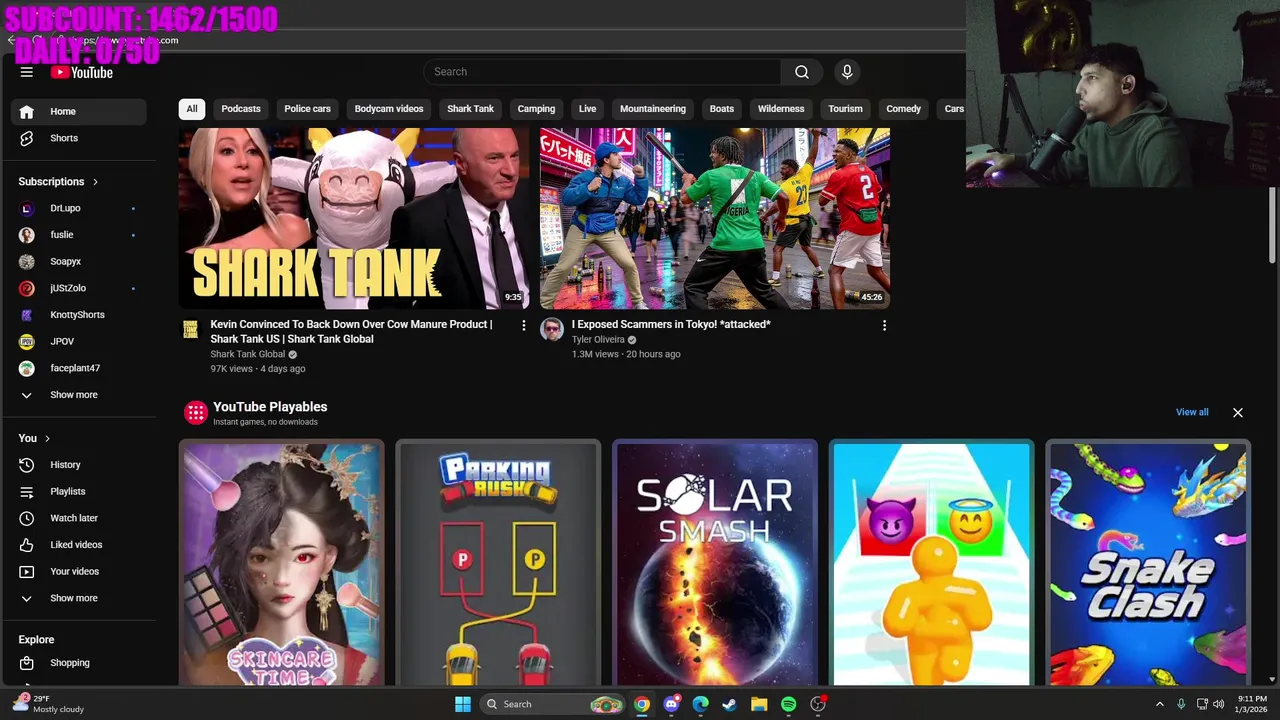
Task: Open History from the sidebar
Action: tap(79, 465)
